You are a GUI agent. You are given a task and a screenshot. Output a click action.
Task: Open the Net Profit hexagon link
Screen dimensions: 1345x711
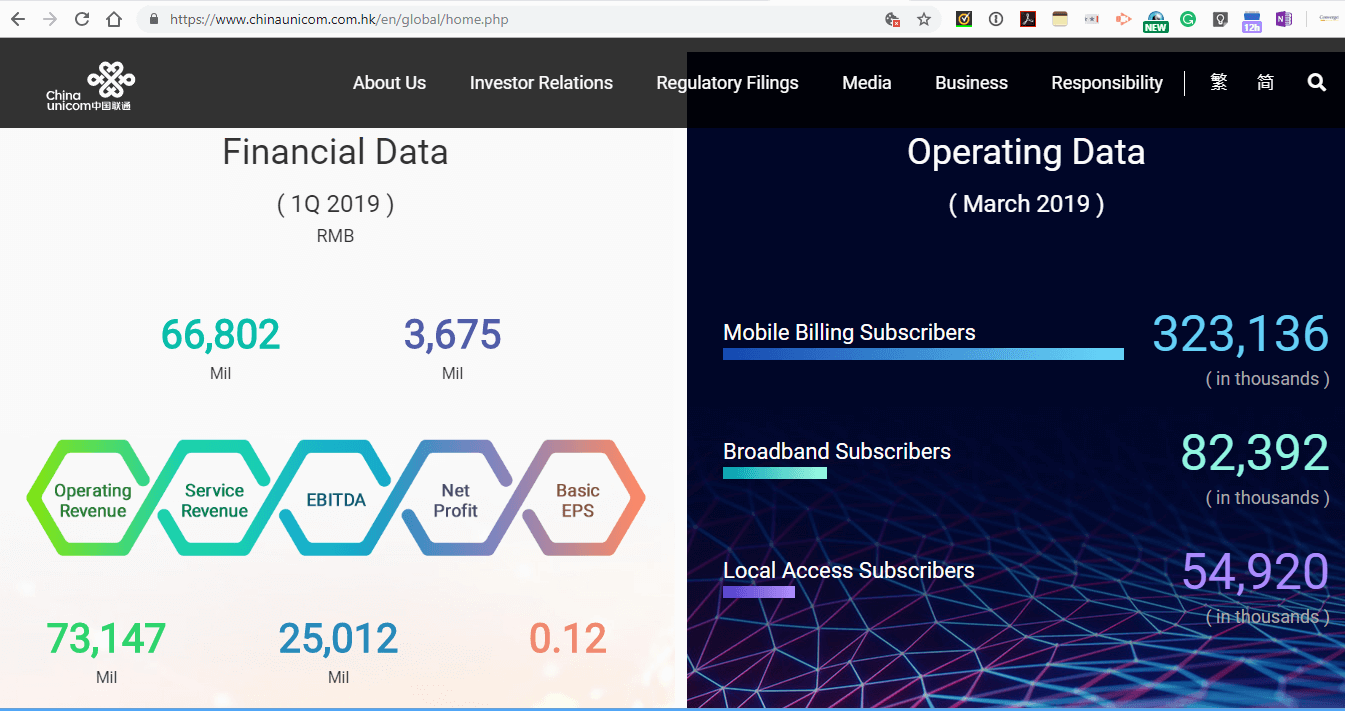click(456, 498)
